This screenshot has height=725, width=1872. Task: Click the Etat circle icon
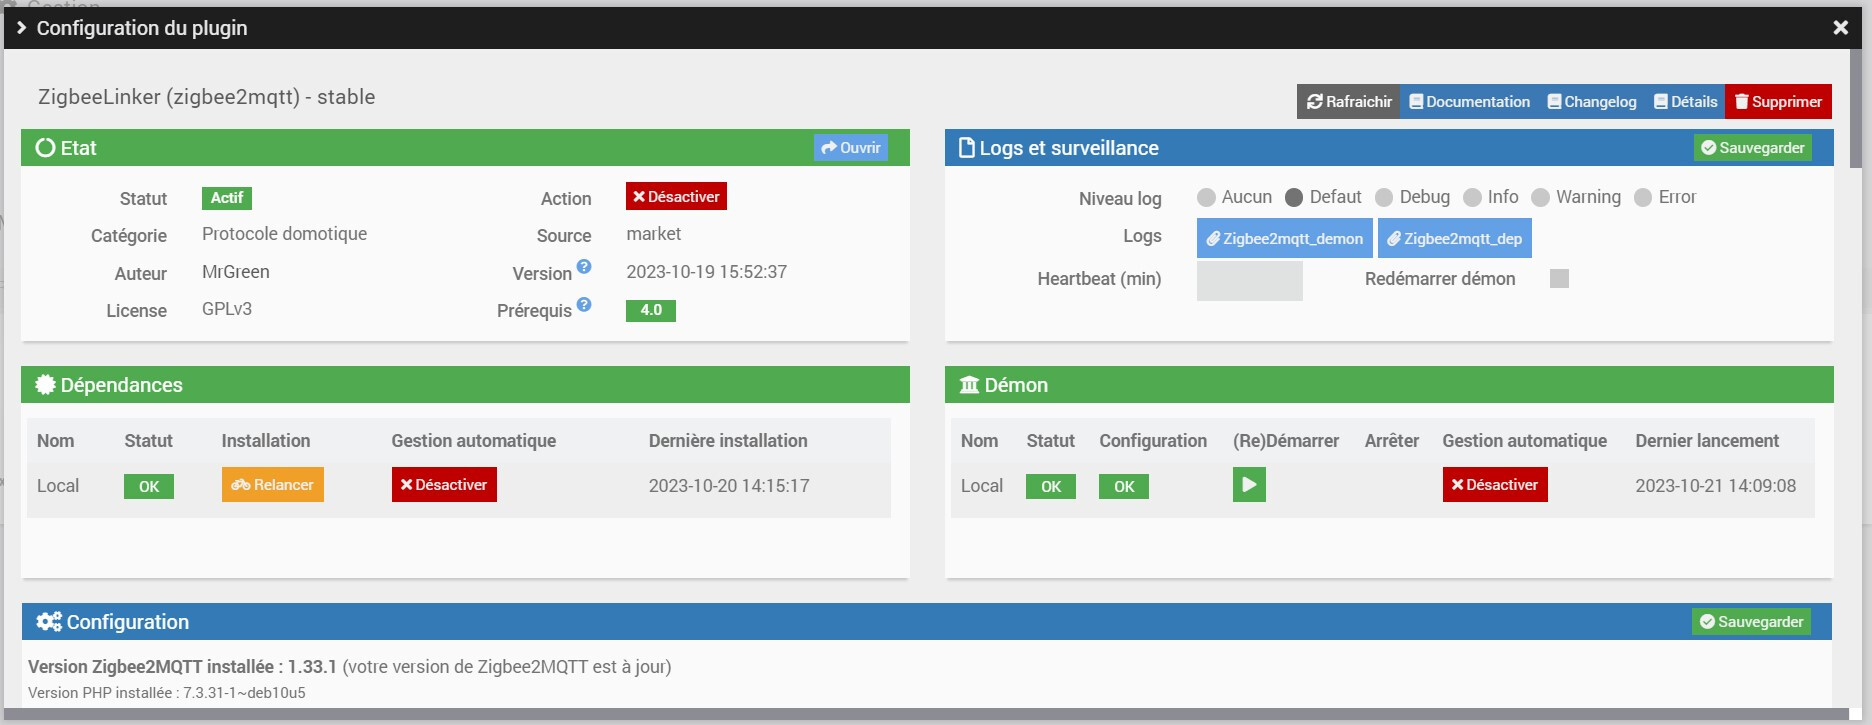point(45,148)
